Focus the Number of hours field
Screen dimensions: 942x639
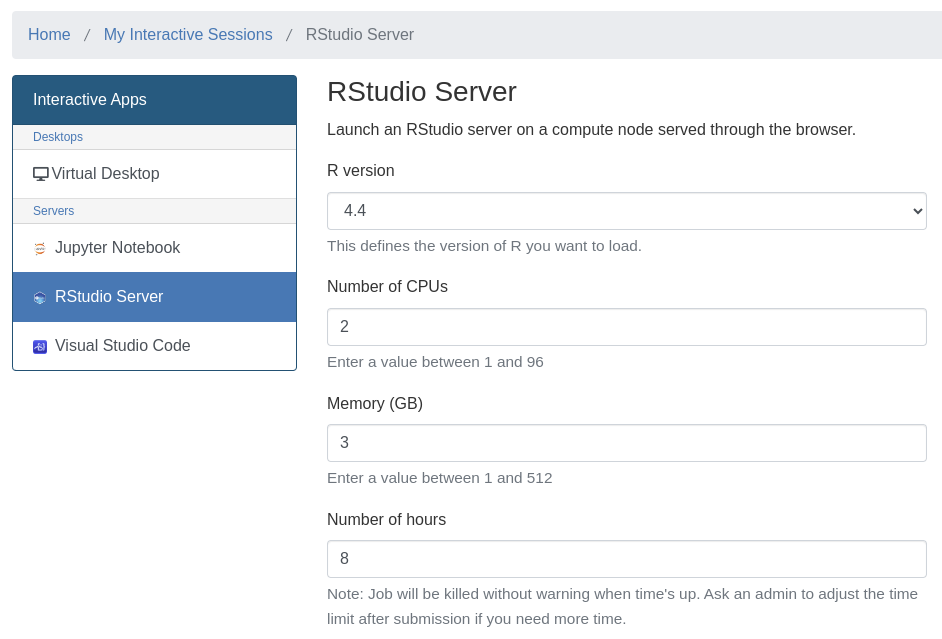click(x=626, y=559)
